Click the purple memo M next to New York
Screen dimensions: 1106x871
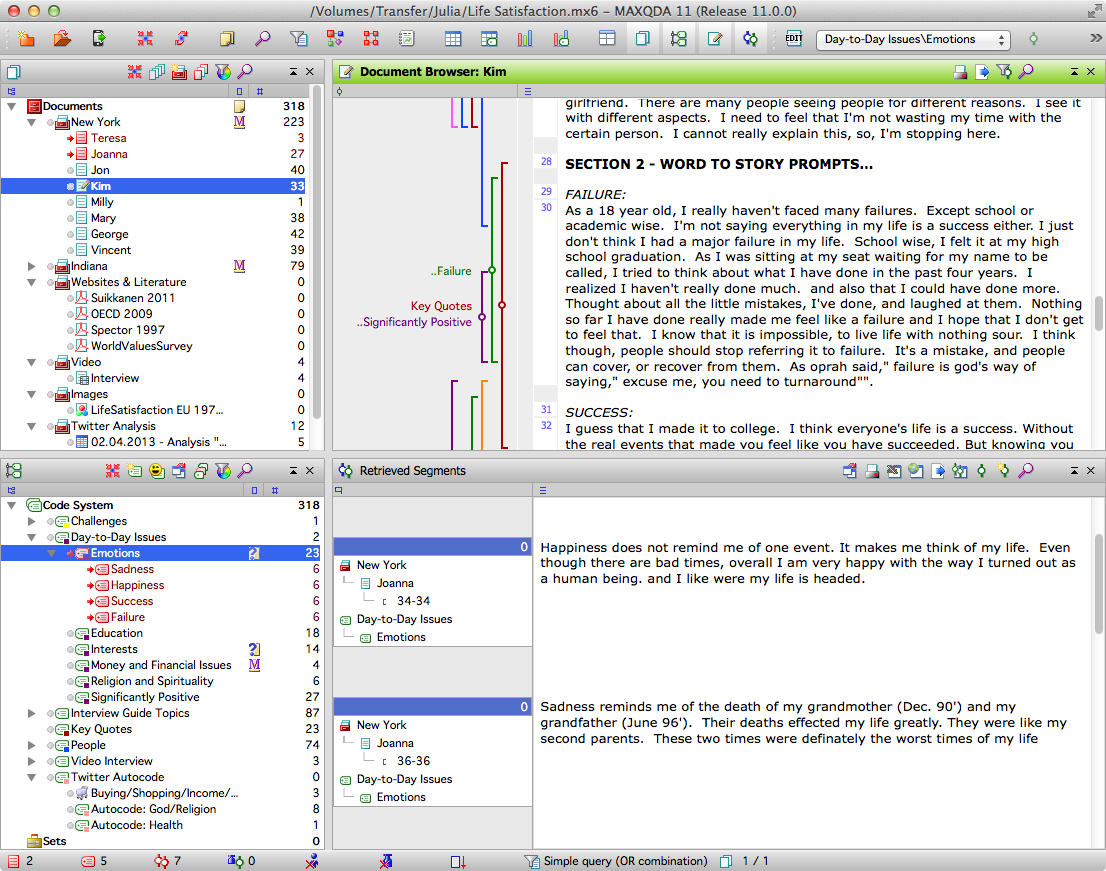[x=240, y=122]
